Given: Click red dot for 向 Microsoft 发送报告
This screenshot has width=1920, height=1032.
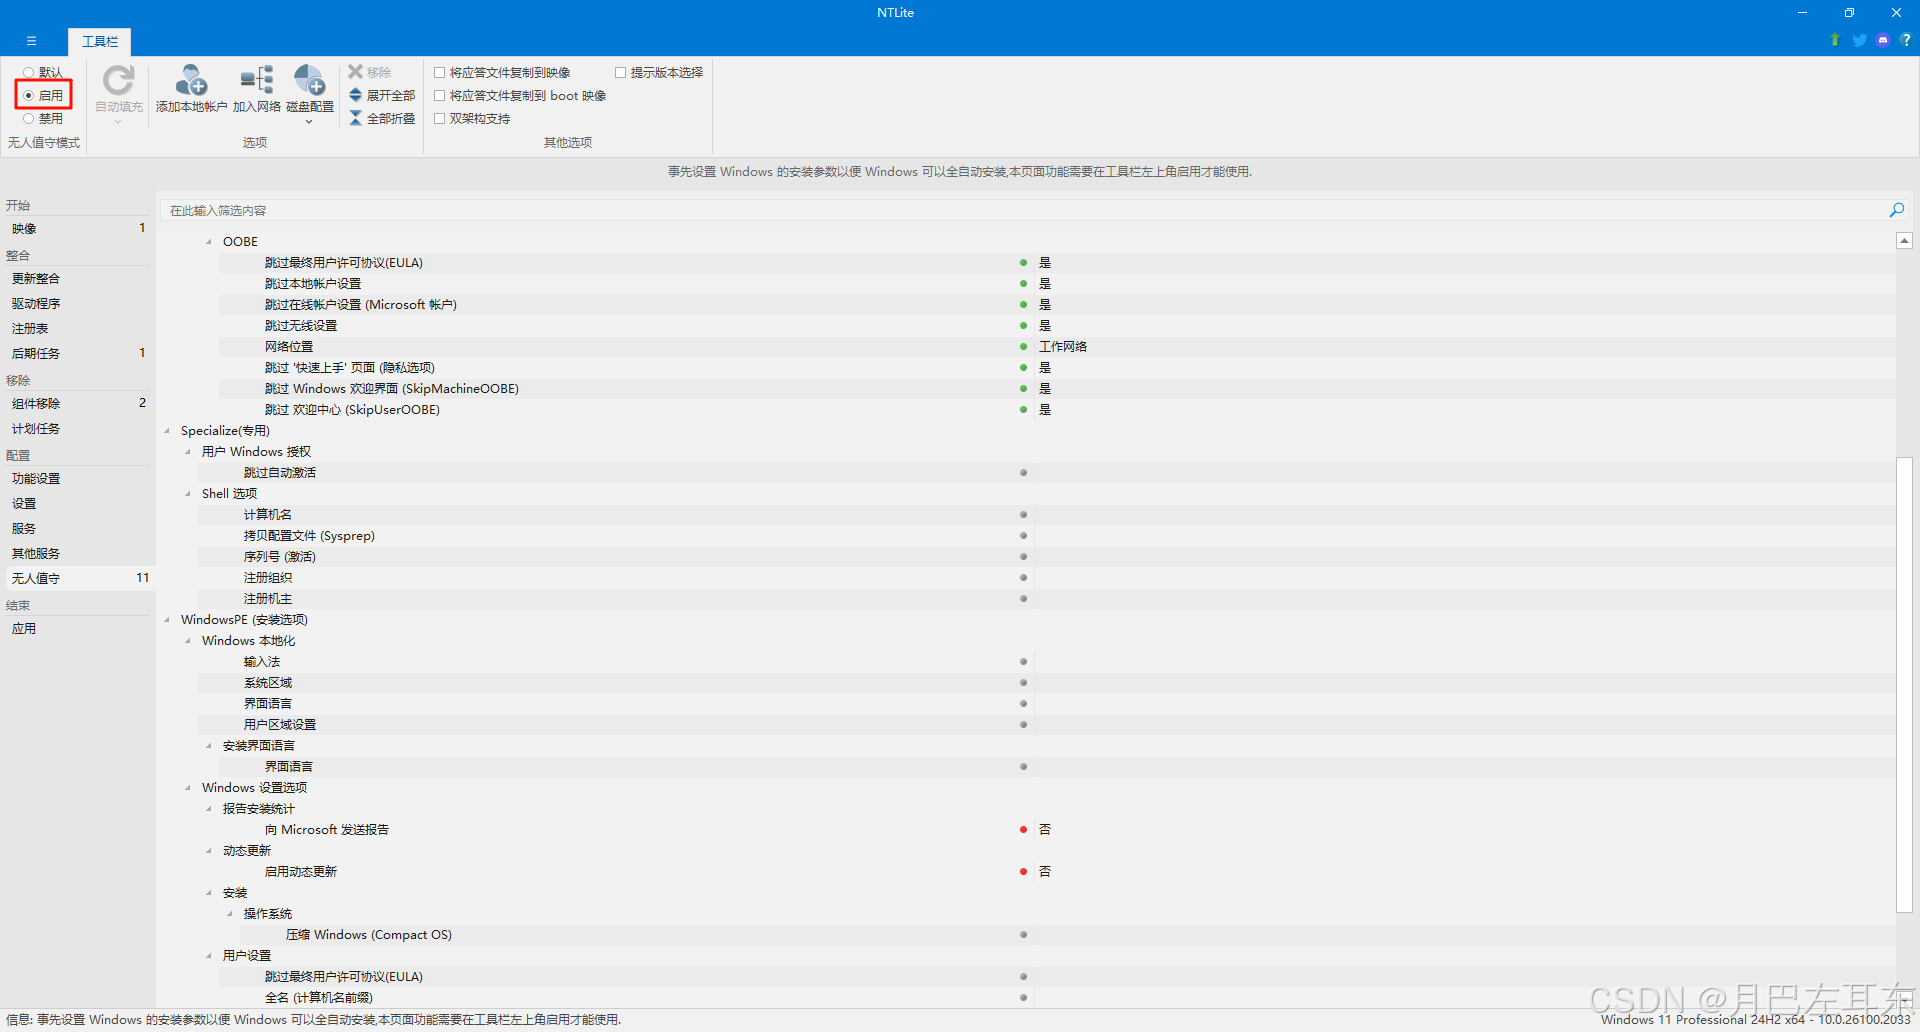Looking at the screenshot, I should click(1023, 830).
